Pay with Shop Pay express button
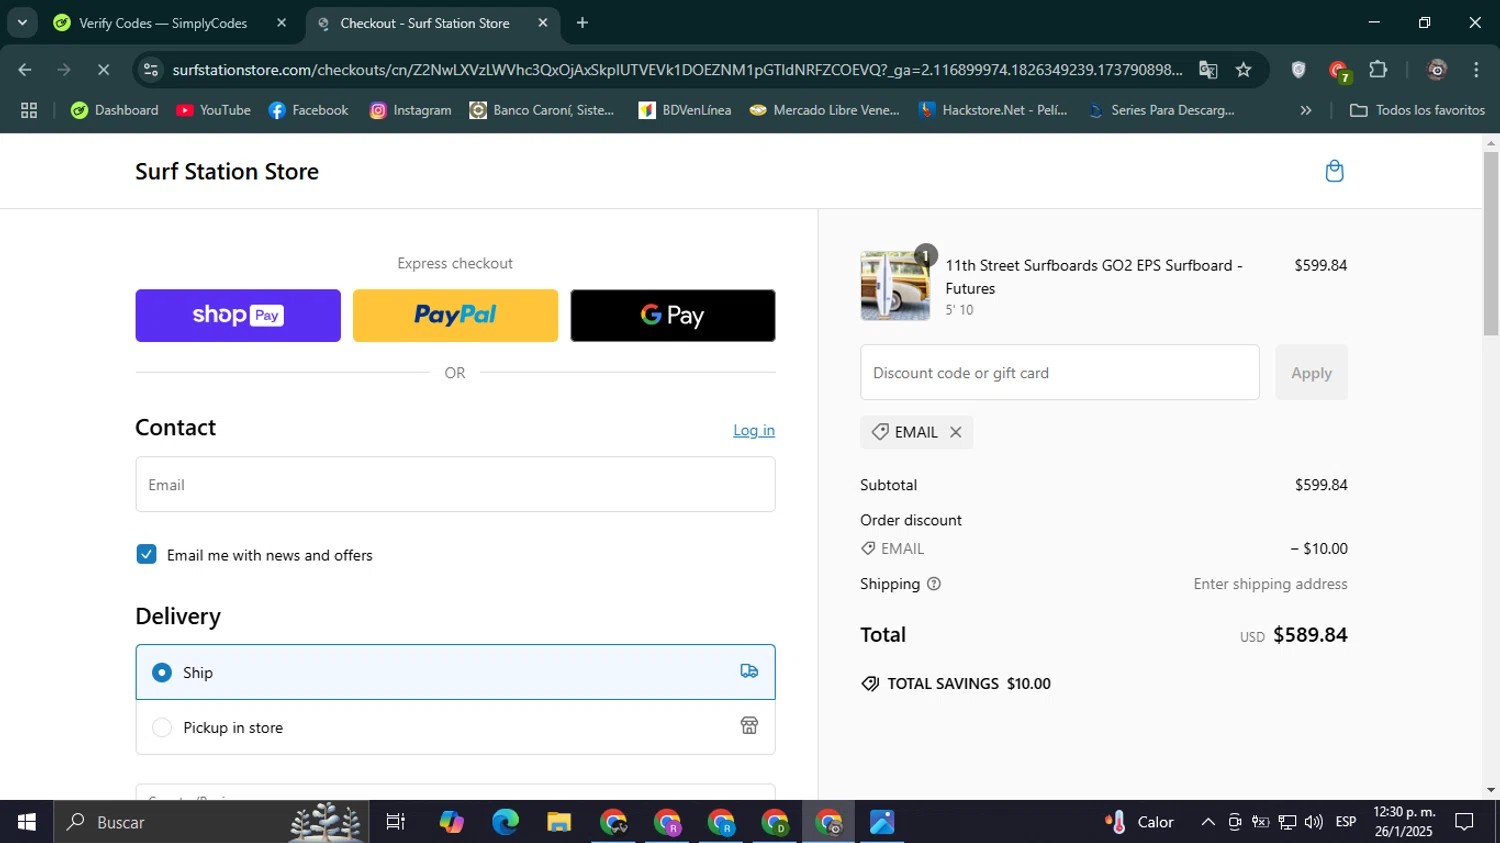The width and height of the screenshot is (1500, 843). (238, 315)
